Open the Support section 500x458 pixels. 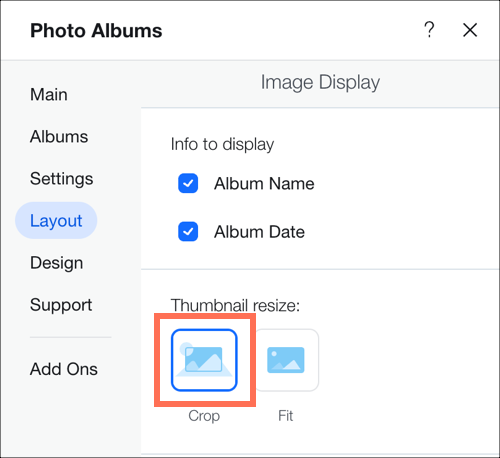click(x=61, y=305)
